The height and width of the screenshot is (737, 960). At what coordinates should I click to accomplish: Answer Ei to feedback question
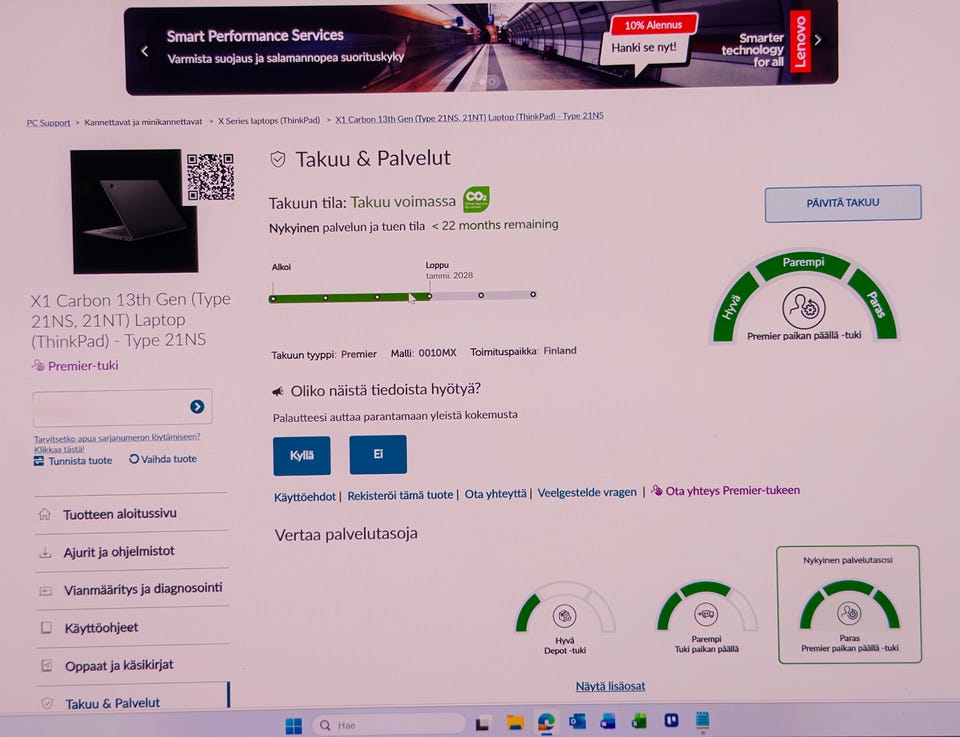tap(378, 454)
